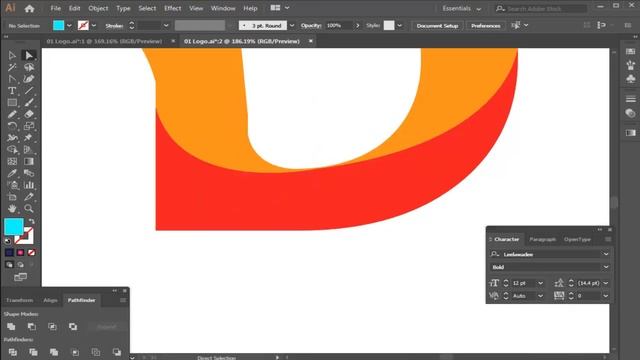Open the Effect menu
This screenshot has width=640, height=360.
tap(173, 8)
